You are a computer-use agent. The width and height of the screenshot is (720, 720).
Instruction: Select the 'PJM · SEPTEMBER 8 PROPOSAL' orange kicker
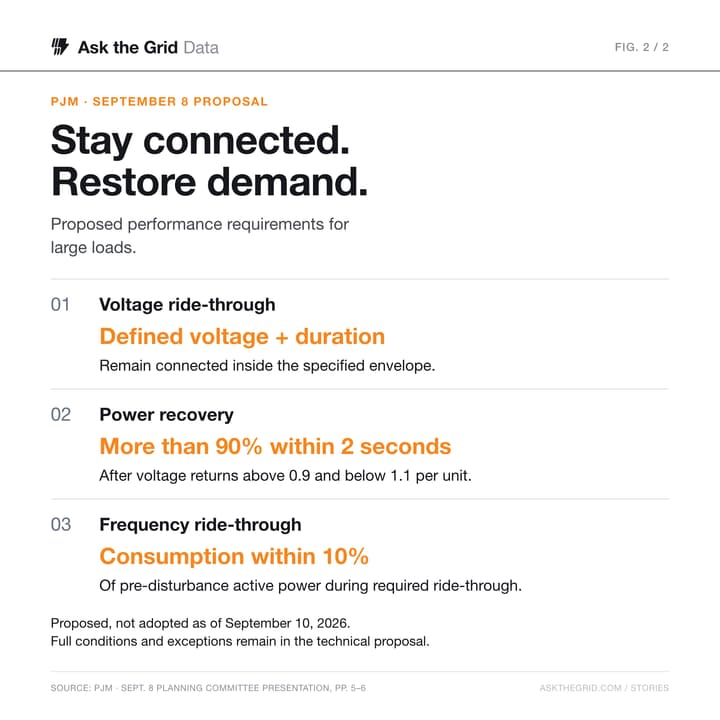click(x=159, y=101)
